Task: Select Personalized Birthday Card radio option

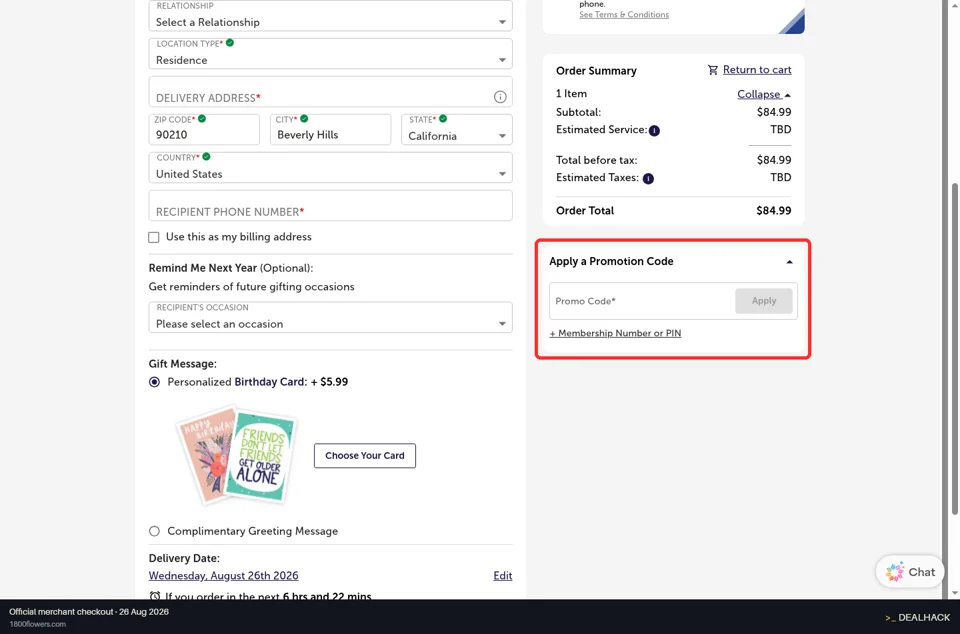Action: click(x=154, y=382)
